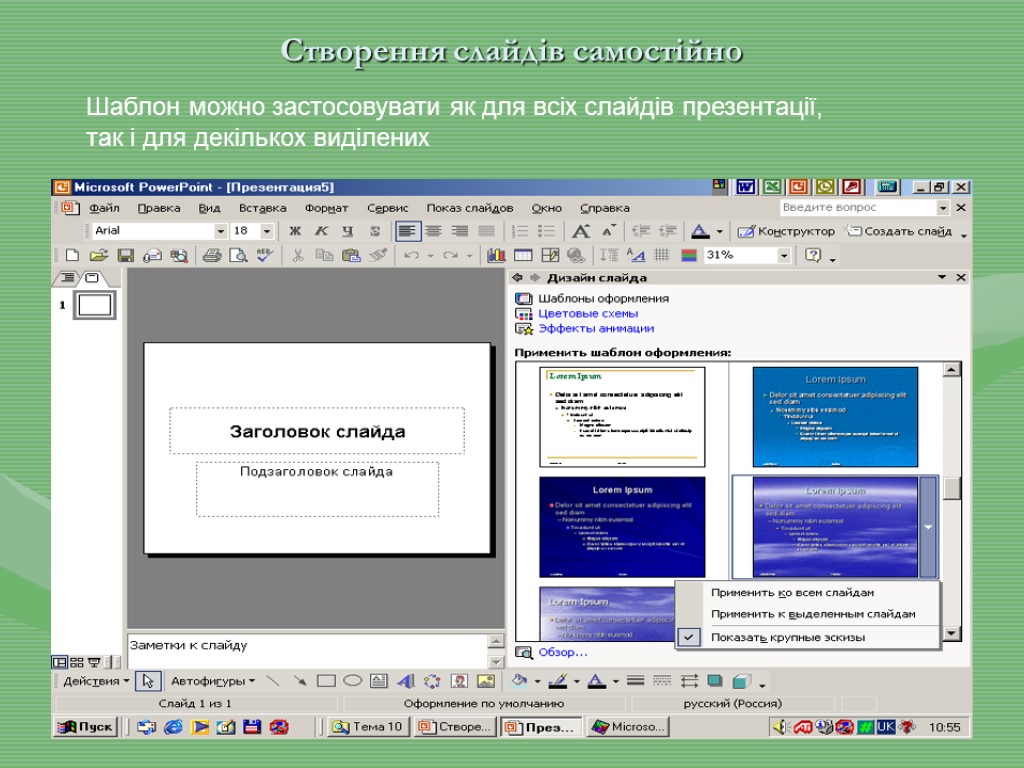Apply font color A in drawing toolbar
This screenshot has width=1024, height=768.
(x=596, y=681)
